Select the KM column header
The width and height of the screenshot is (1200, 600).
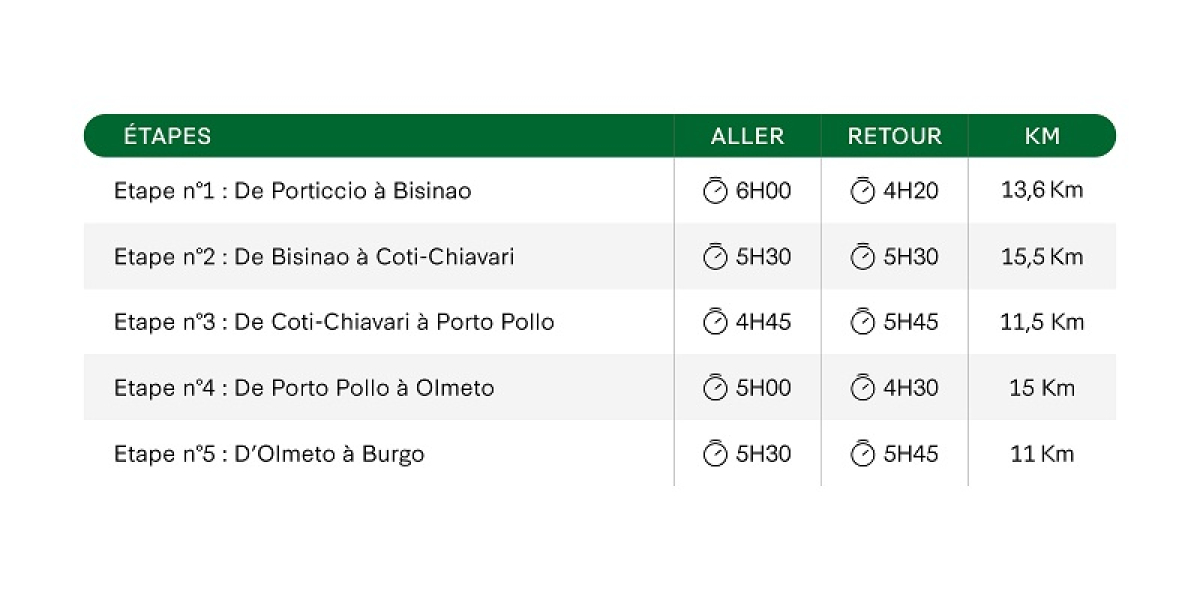click(x=1042, y=136)
